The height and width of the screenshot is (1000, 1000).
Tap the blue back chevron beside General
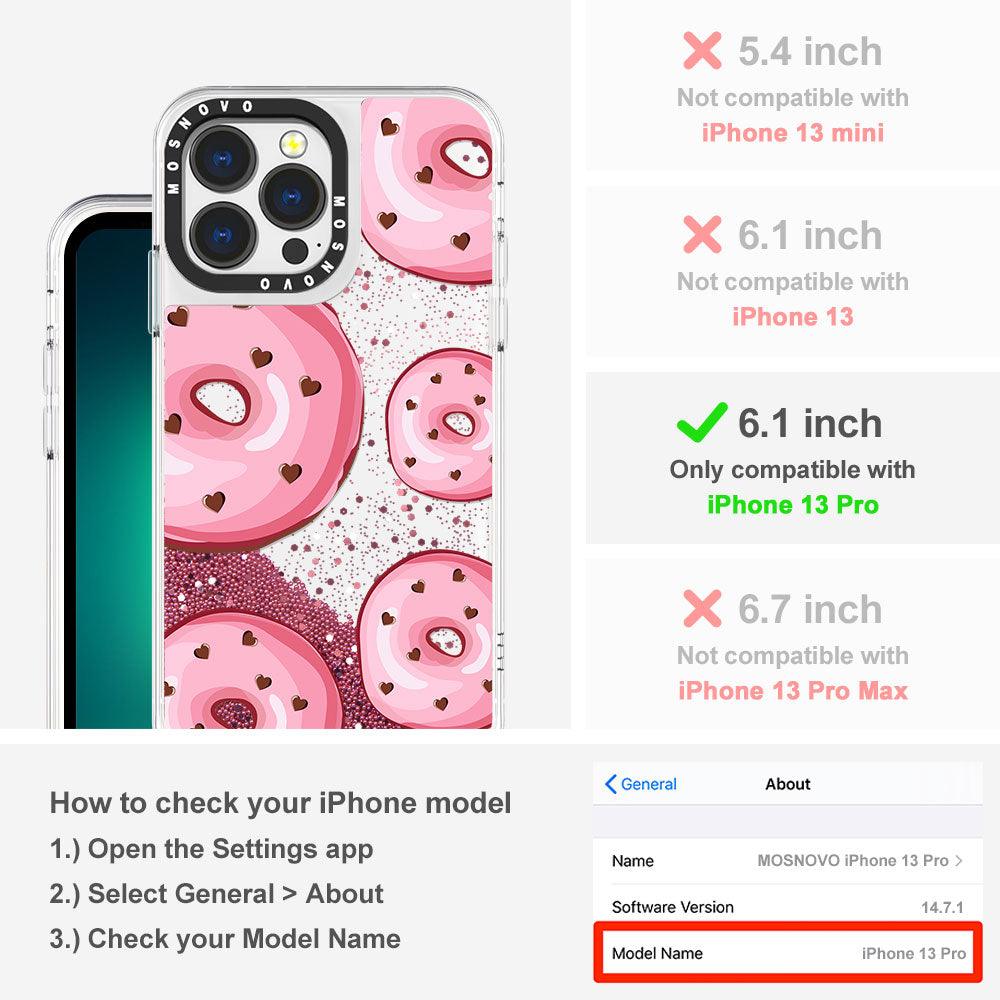pos(610,784)
